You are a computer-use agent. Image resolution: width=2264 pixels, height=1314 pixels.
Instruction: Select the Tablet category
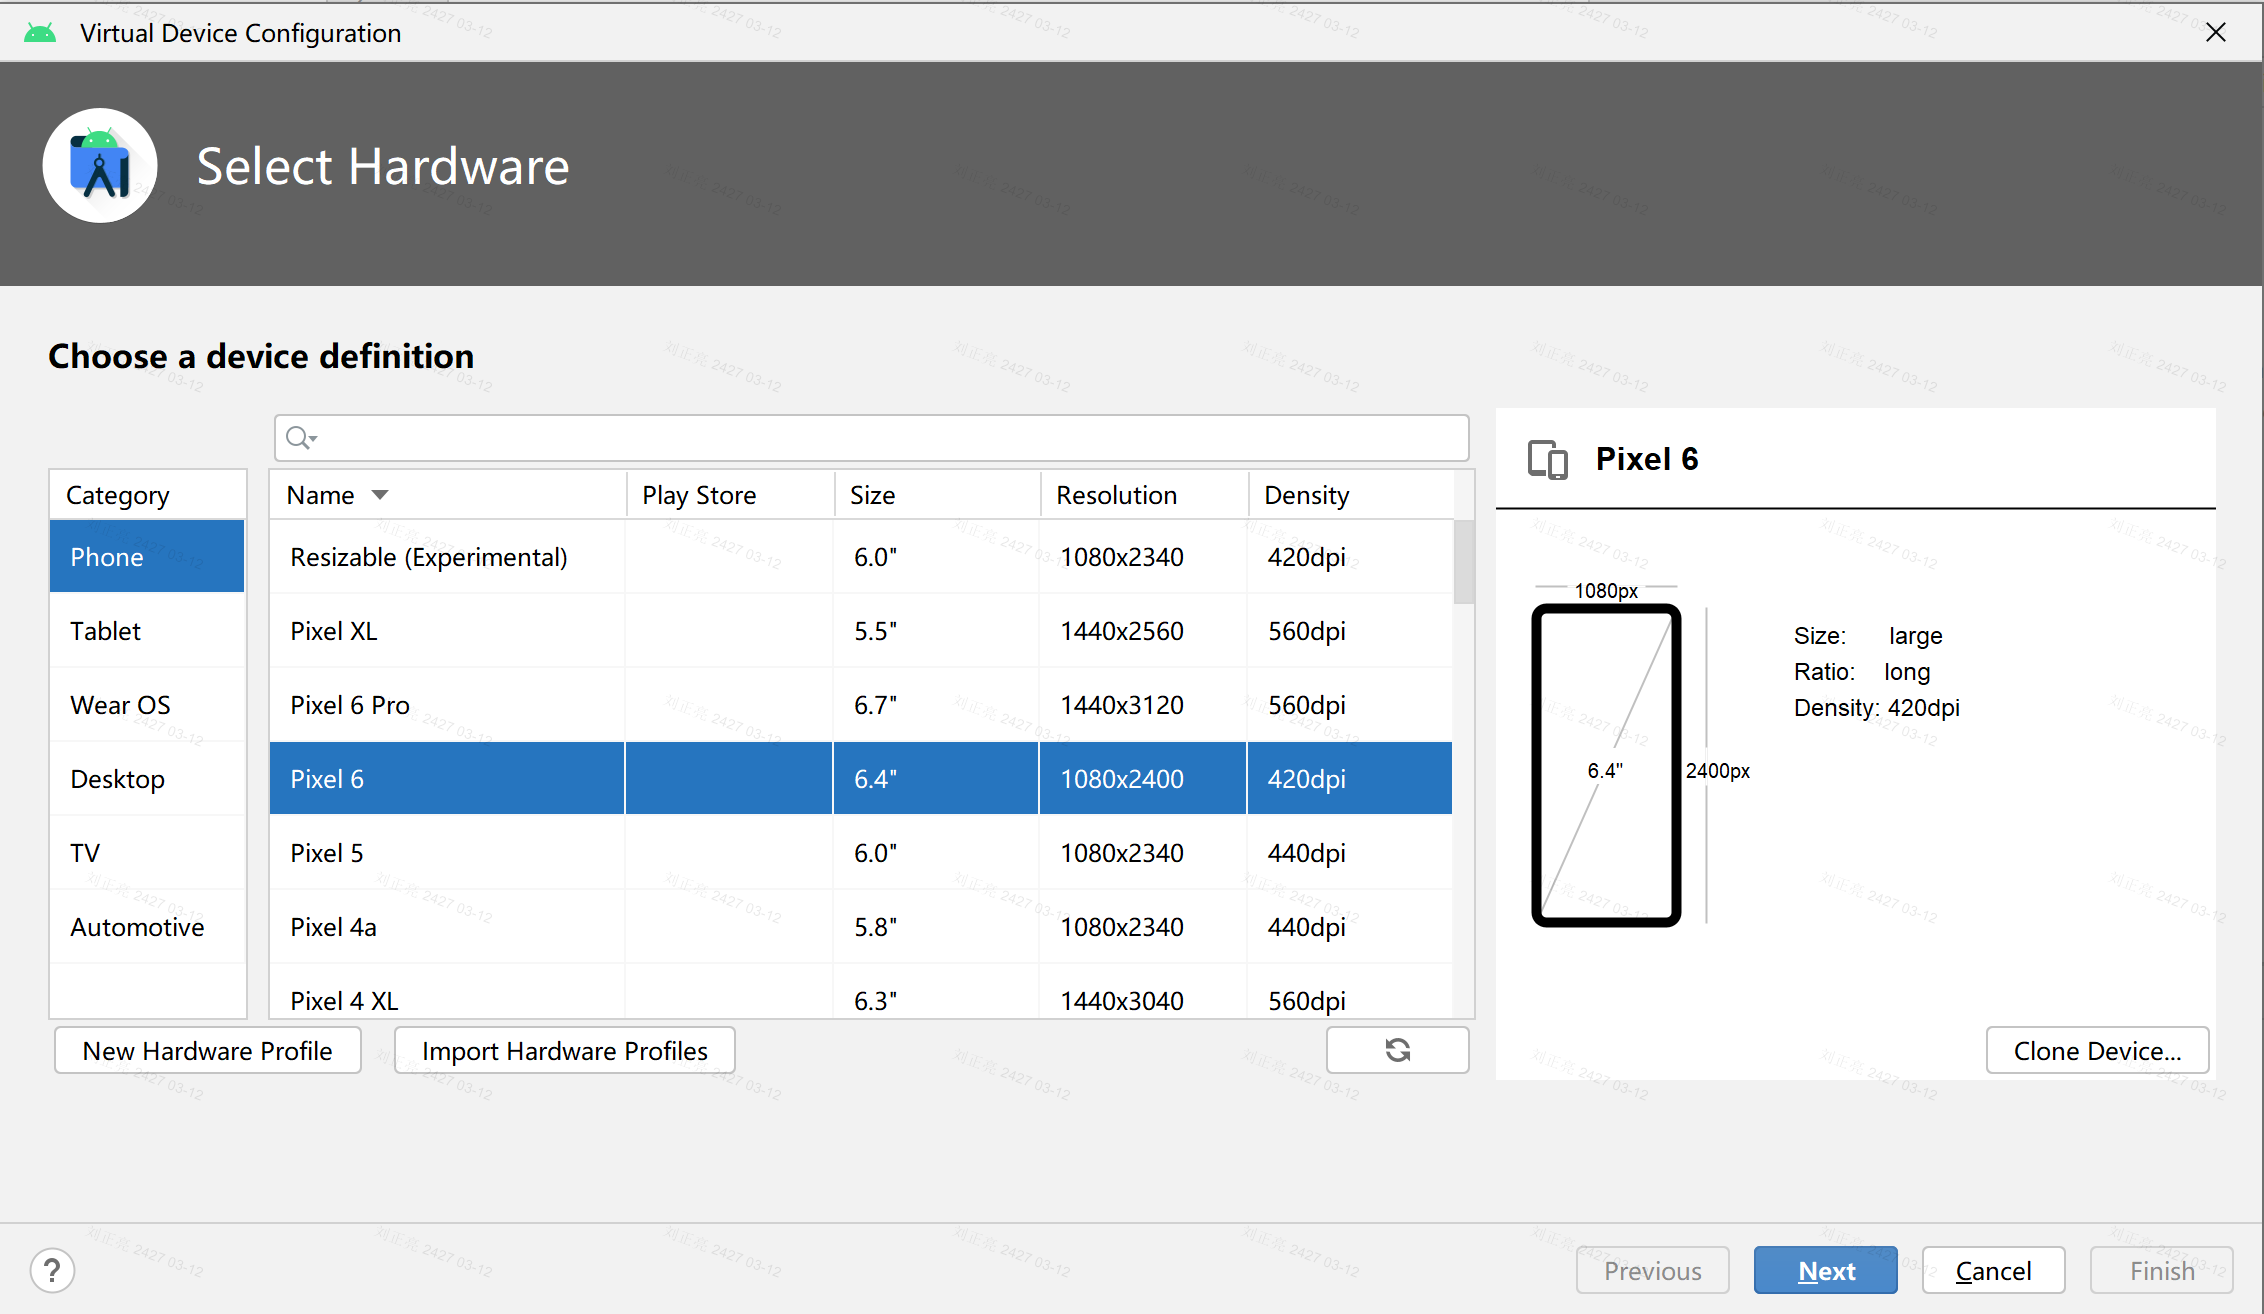tap(147, 631)
